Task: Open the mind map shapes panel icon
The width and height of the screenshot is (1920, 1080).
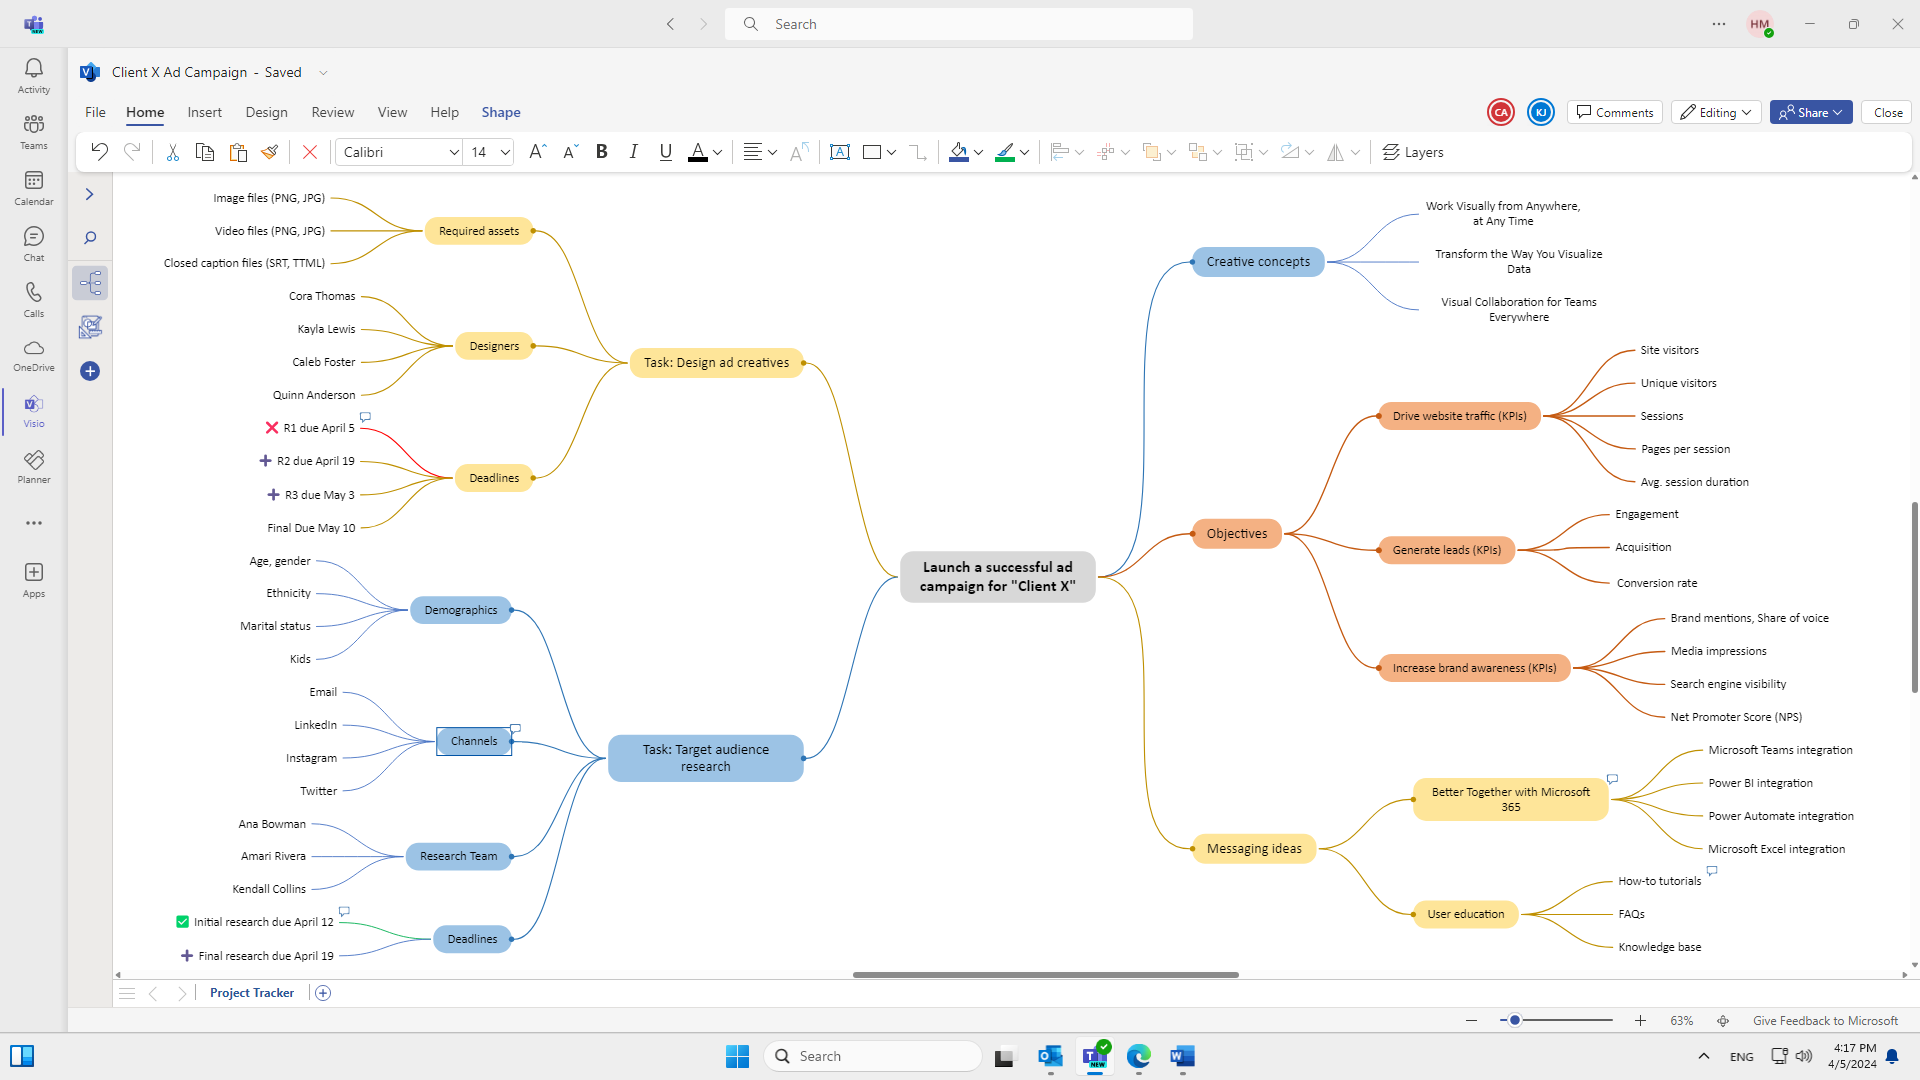Action: pos(90,283)
